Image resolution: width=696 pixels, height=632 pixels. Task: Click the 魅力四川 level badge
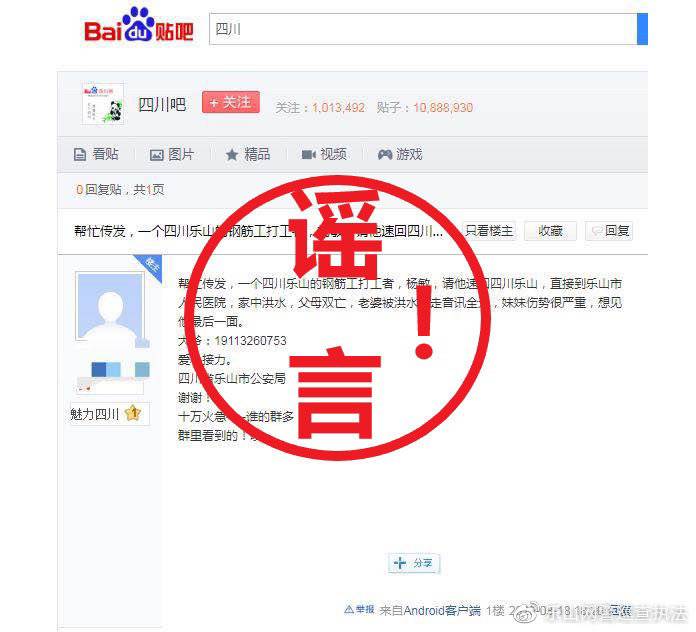[110, 414]
